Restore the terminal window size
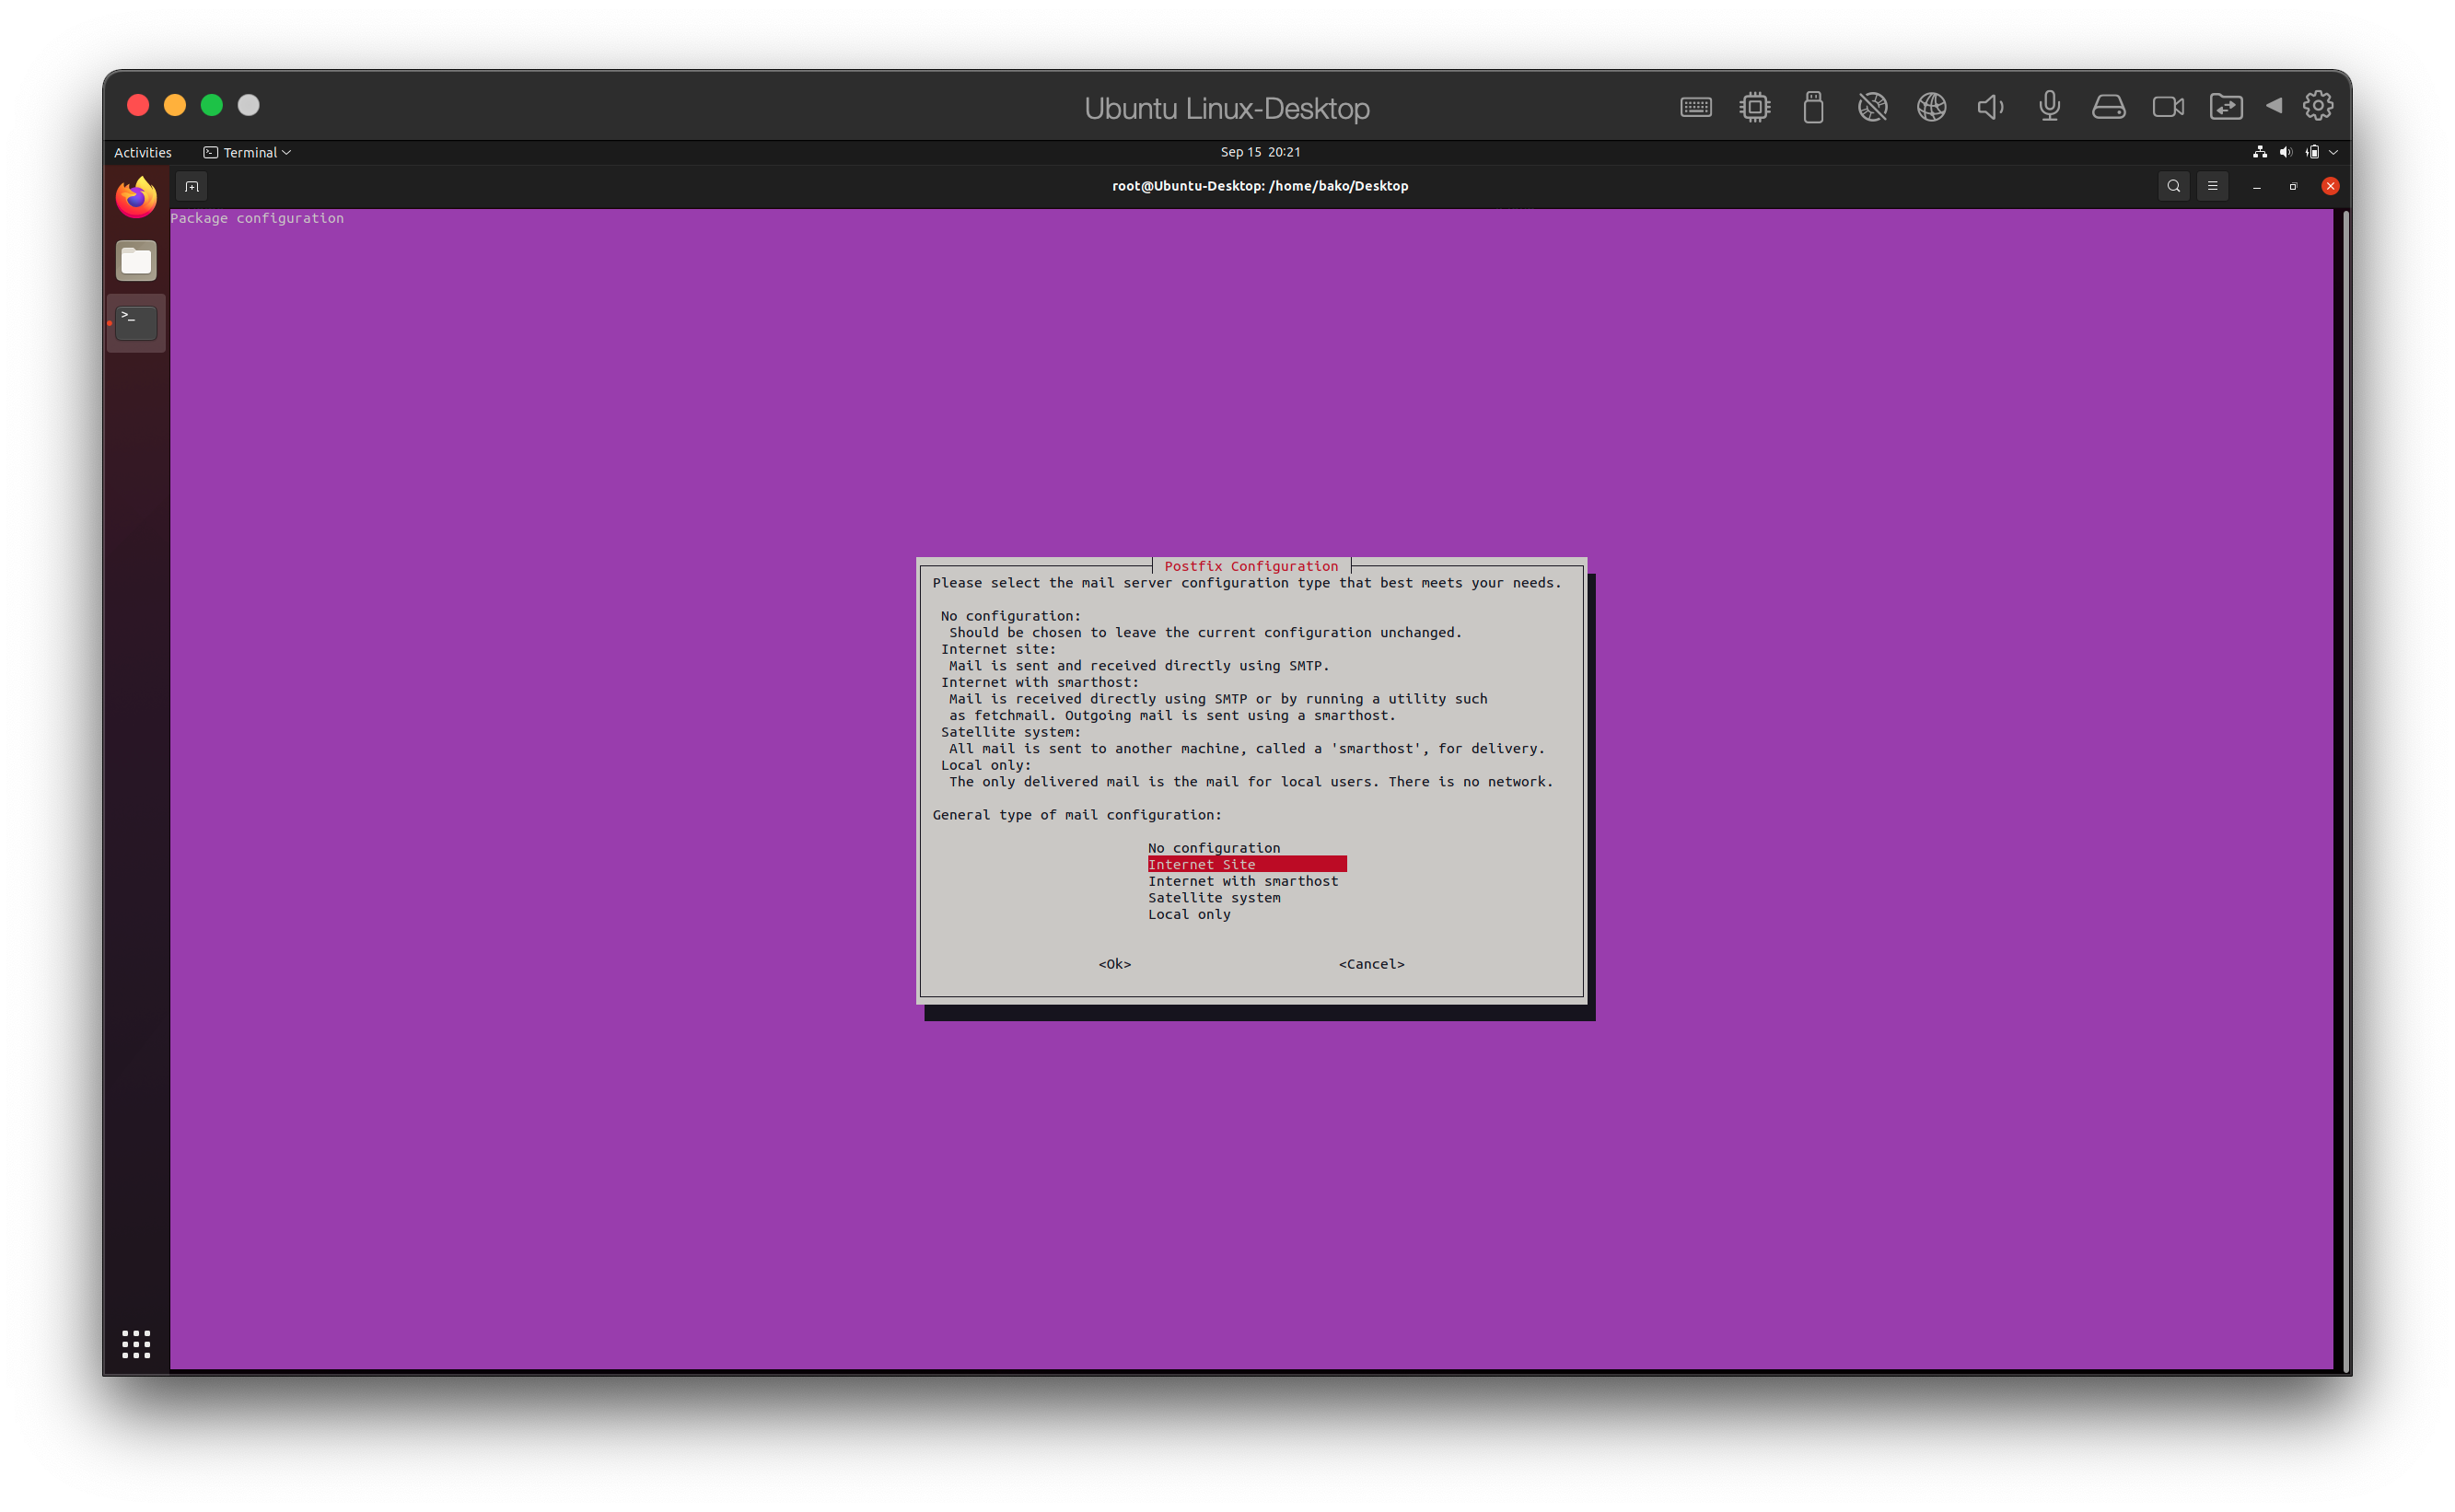The width and height of the screenshot is (2455, 1512). (x=2293, y=186)
